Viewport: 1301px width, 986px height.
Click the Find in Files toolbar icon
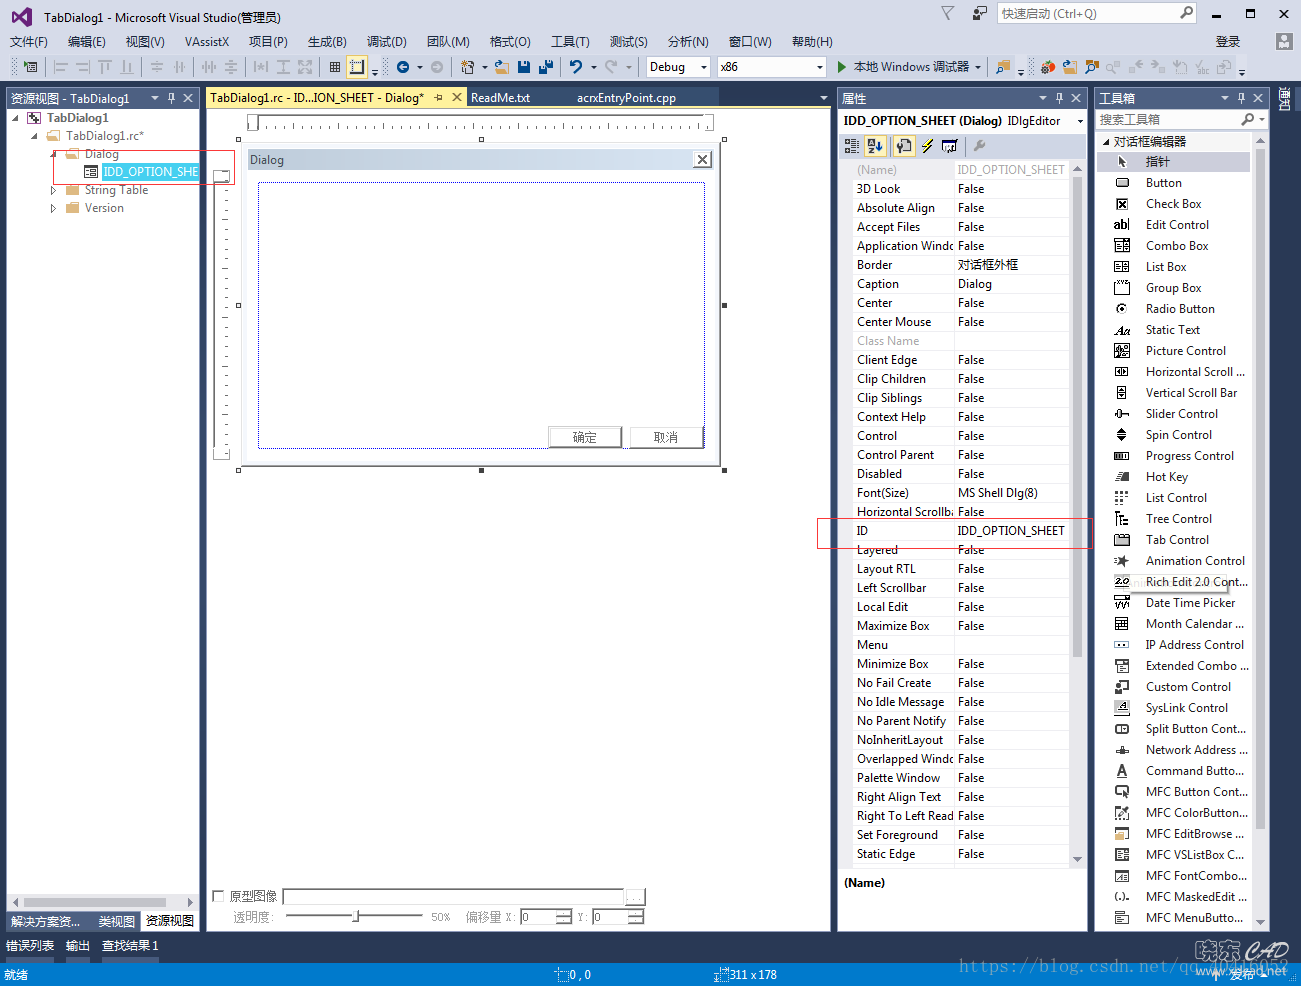(x=1002, y=67)
